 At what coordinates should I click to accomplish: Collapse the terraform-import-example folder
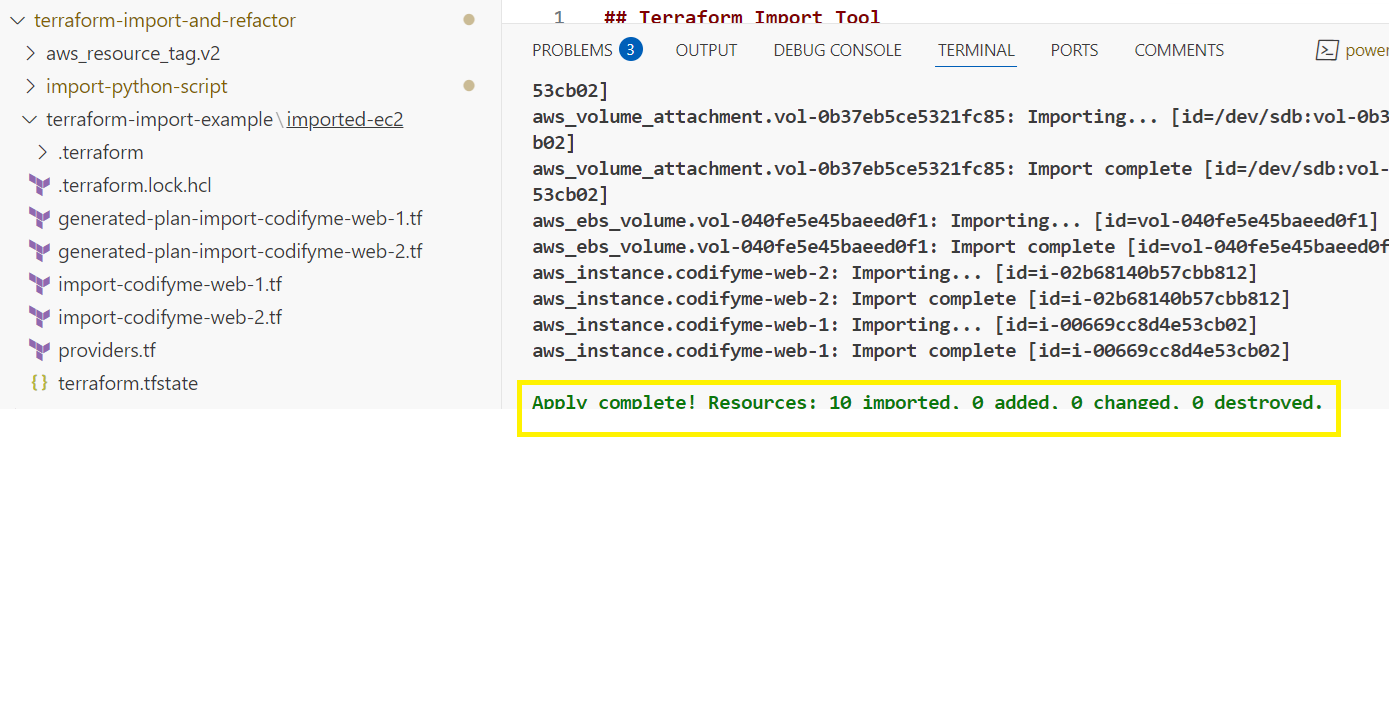[x=29, y=119]
